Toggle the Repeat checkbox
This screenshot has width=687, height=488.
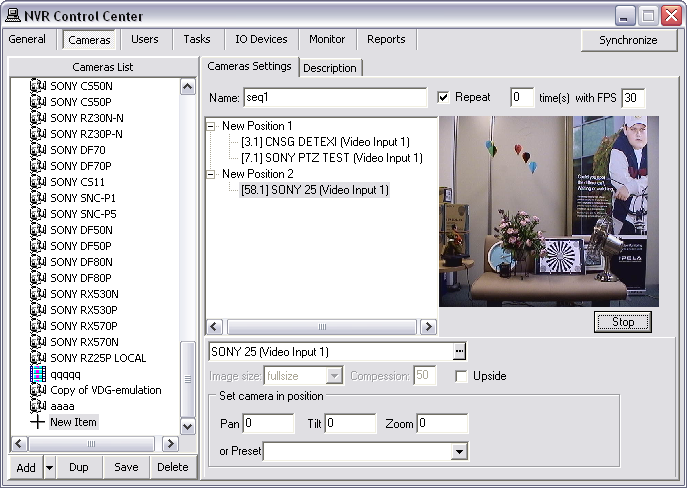(443, 97)
